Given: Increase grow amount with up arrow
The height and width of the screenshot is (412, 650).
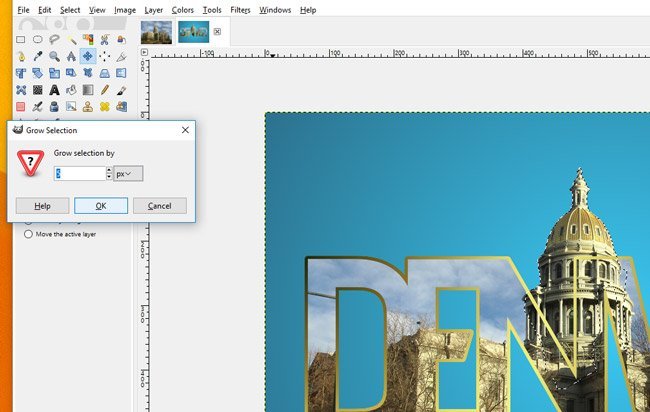Looking at the screenshot, I should coord(109,170).
